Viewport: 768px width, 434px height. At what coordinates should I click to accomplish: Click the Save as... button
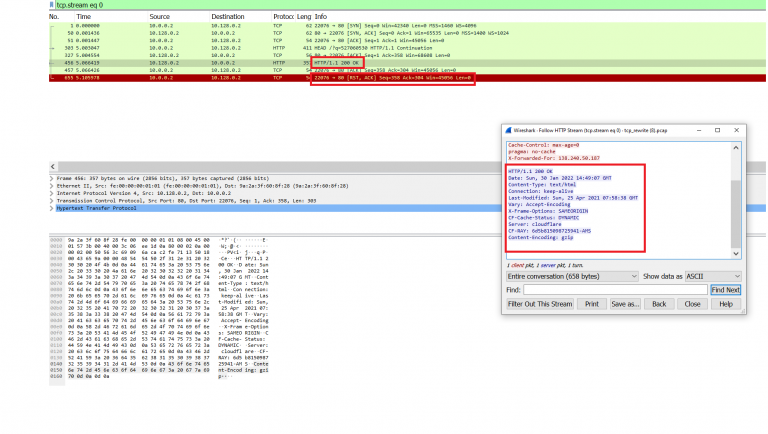click(x=624, y=304)
